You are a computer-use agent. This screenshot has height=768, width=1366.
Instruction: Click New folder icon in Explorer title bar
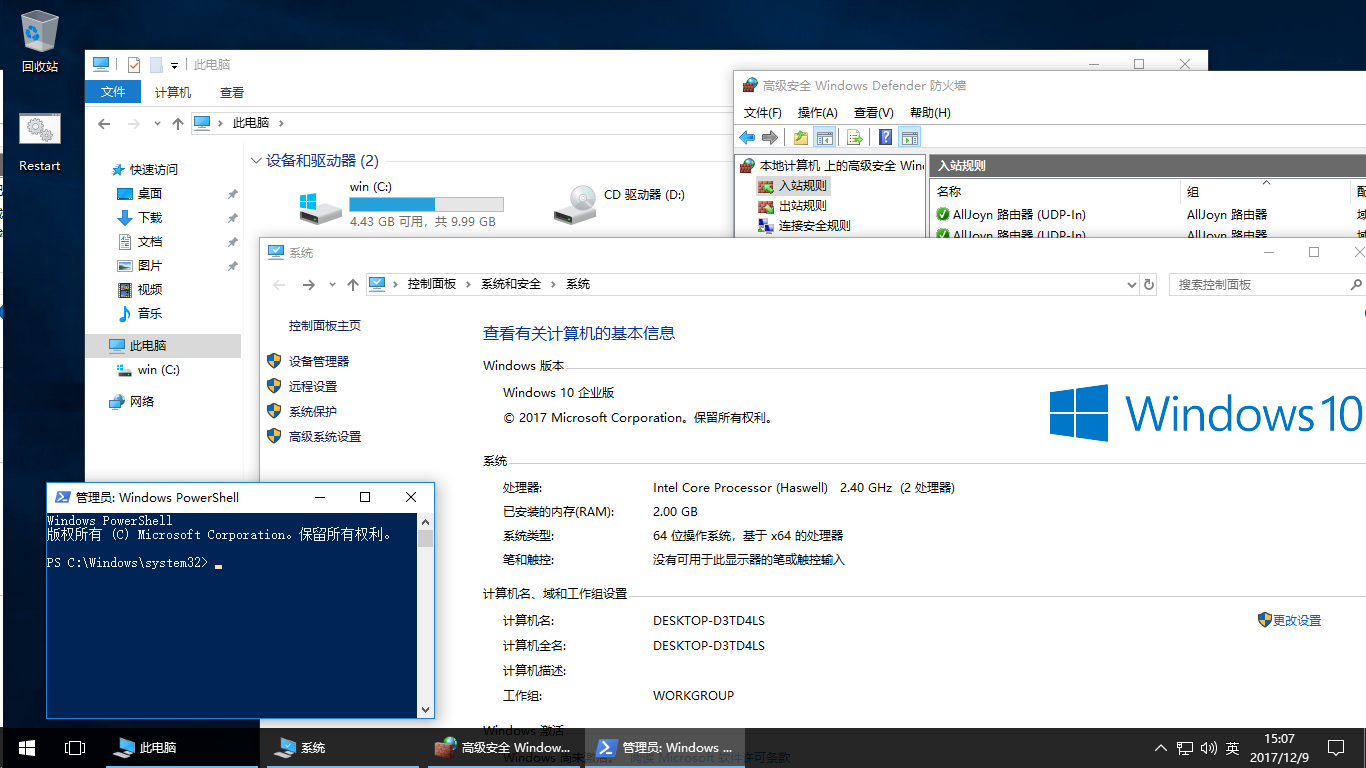tap(156, 64)
